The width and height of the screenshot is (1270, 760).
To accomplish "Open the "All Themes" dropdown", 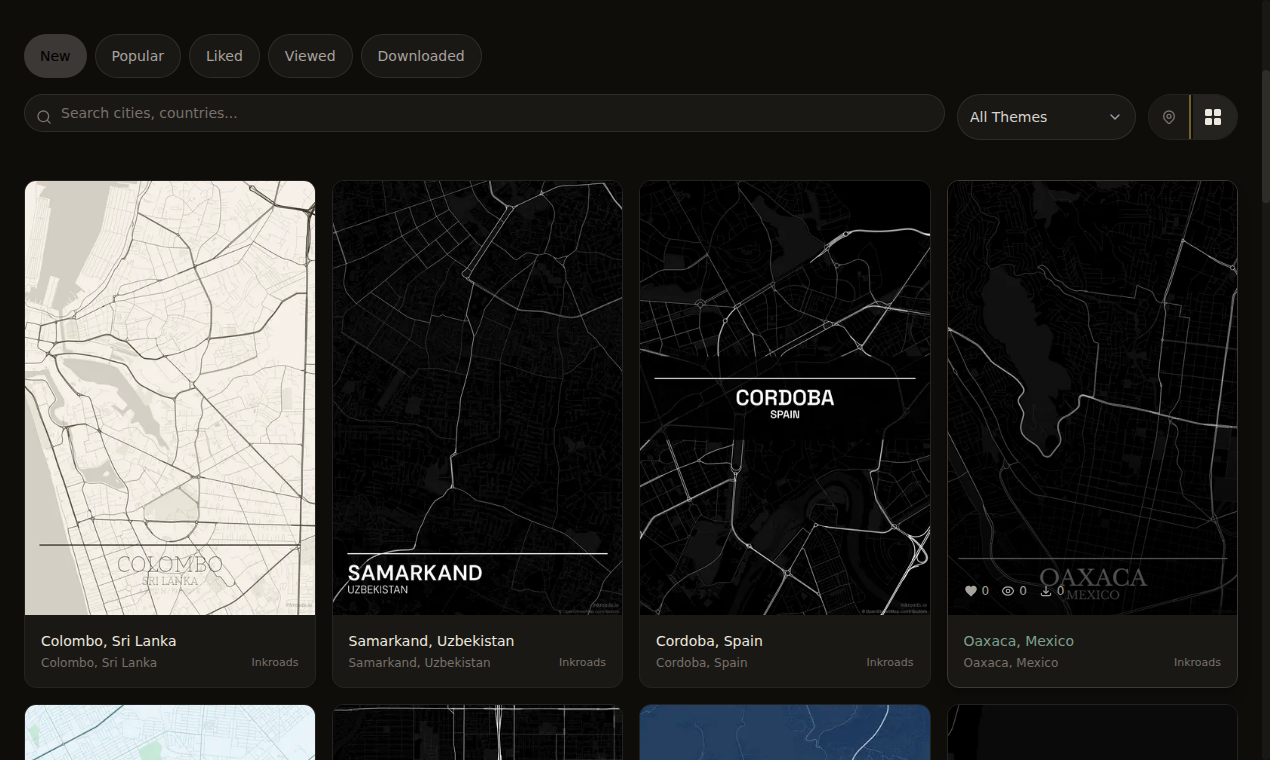I will coord(1046,117).
